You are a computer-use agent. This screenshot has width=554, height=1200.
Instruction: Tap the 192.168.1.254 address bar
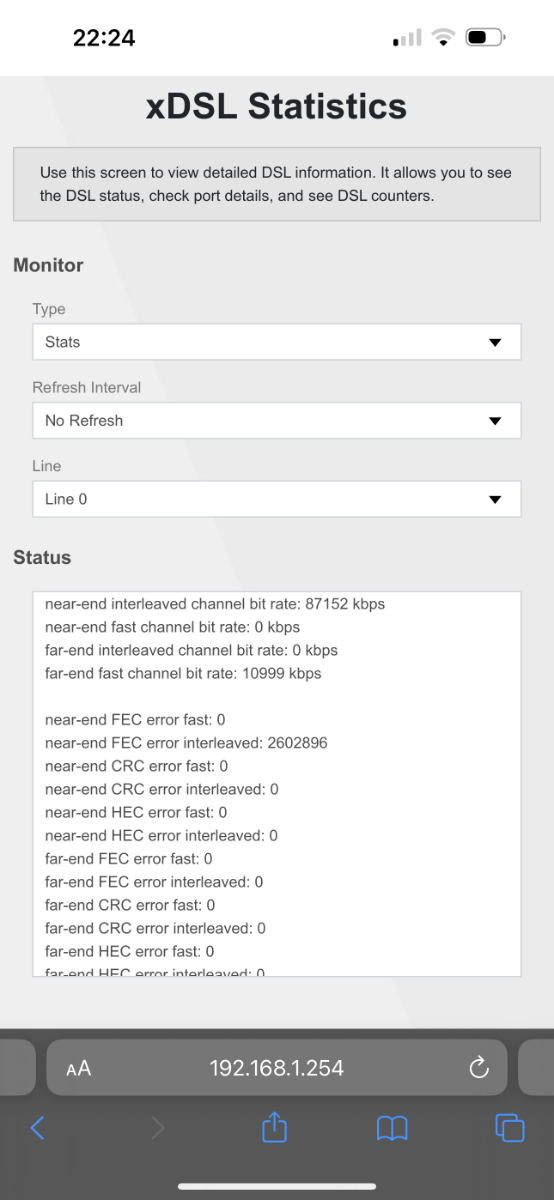pyautogui.click(x=277, y=1068)
